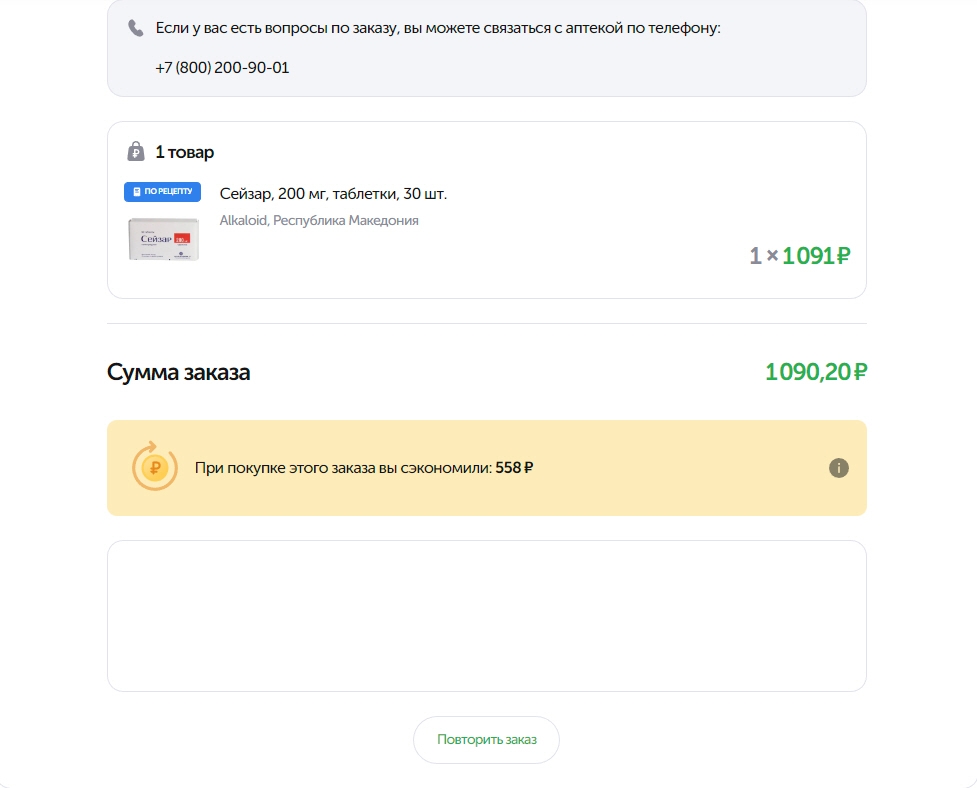Image resolution: width=977 pixels, height=788 pixels.
Task: Click the orange ruble cashback coin icon
Action: (155, 467)
